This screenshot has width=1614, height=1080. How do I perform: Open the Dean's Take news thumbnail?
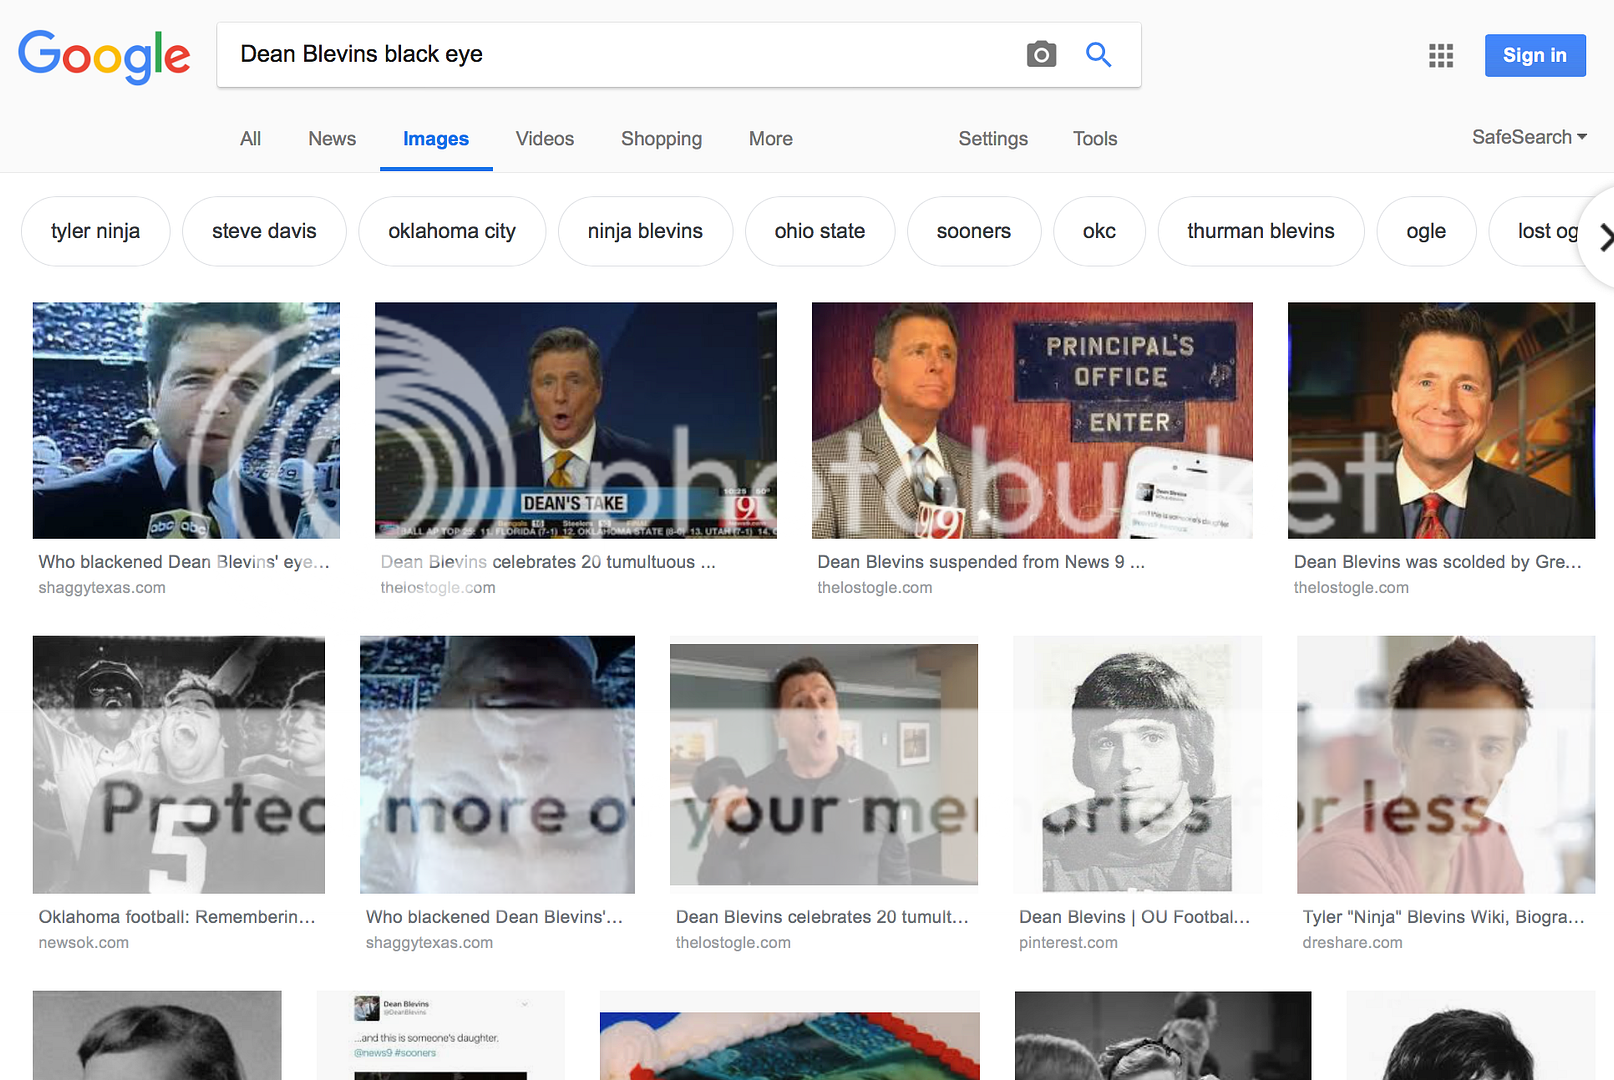pos(575,420)
